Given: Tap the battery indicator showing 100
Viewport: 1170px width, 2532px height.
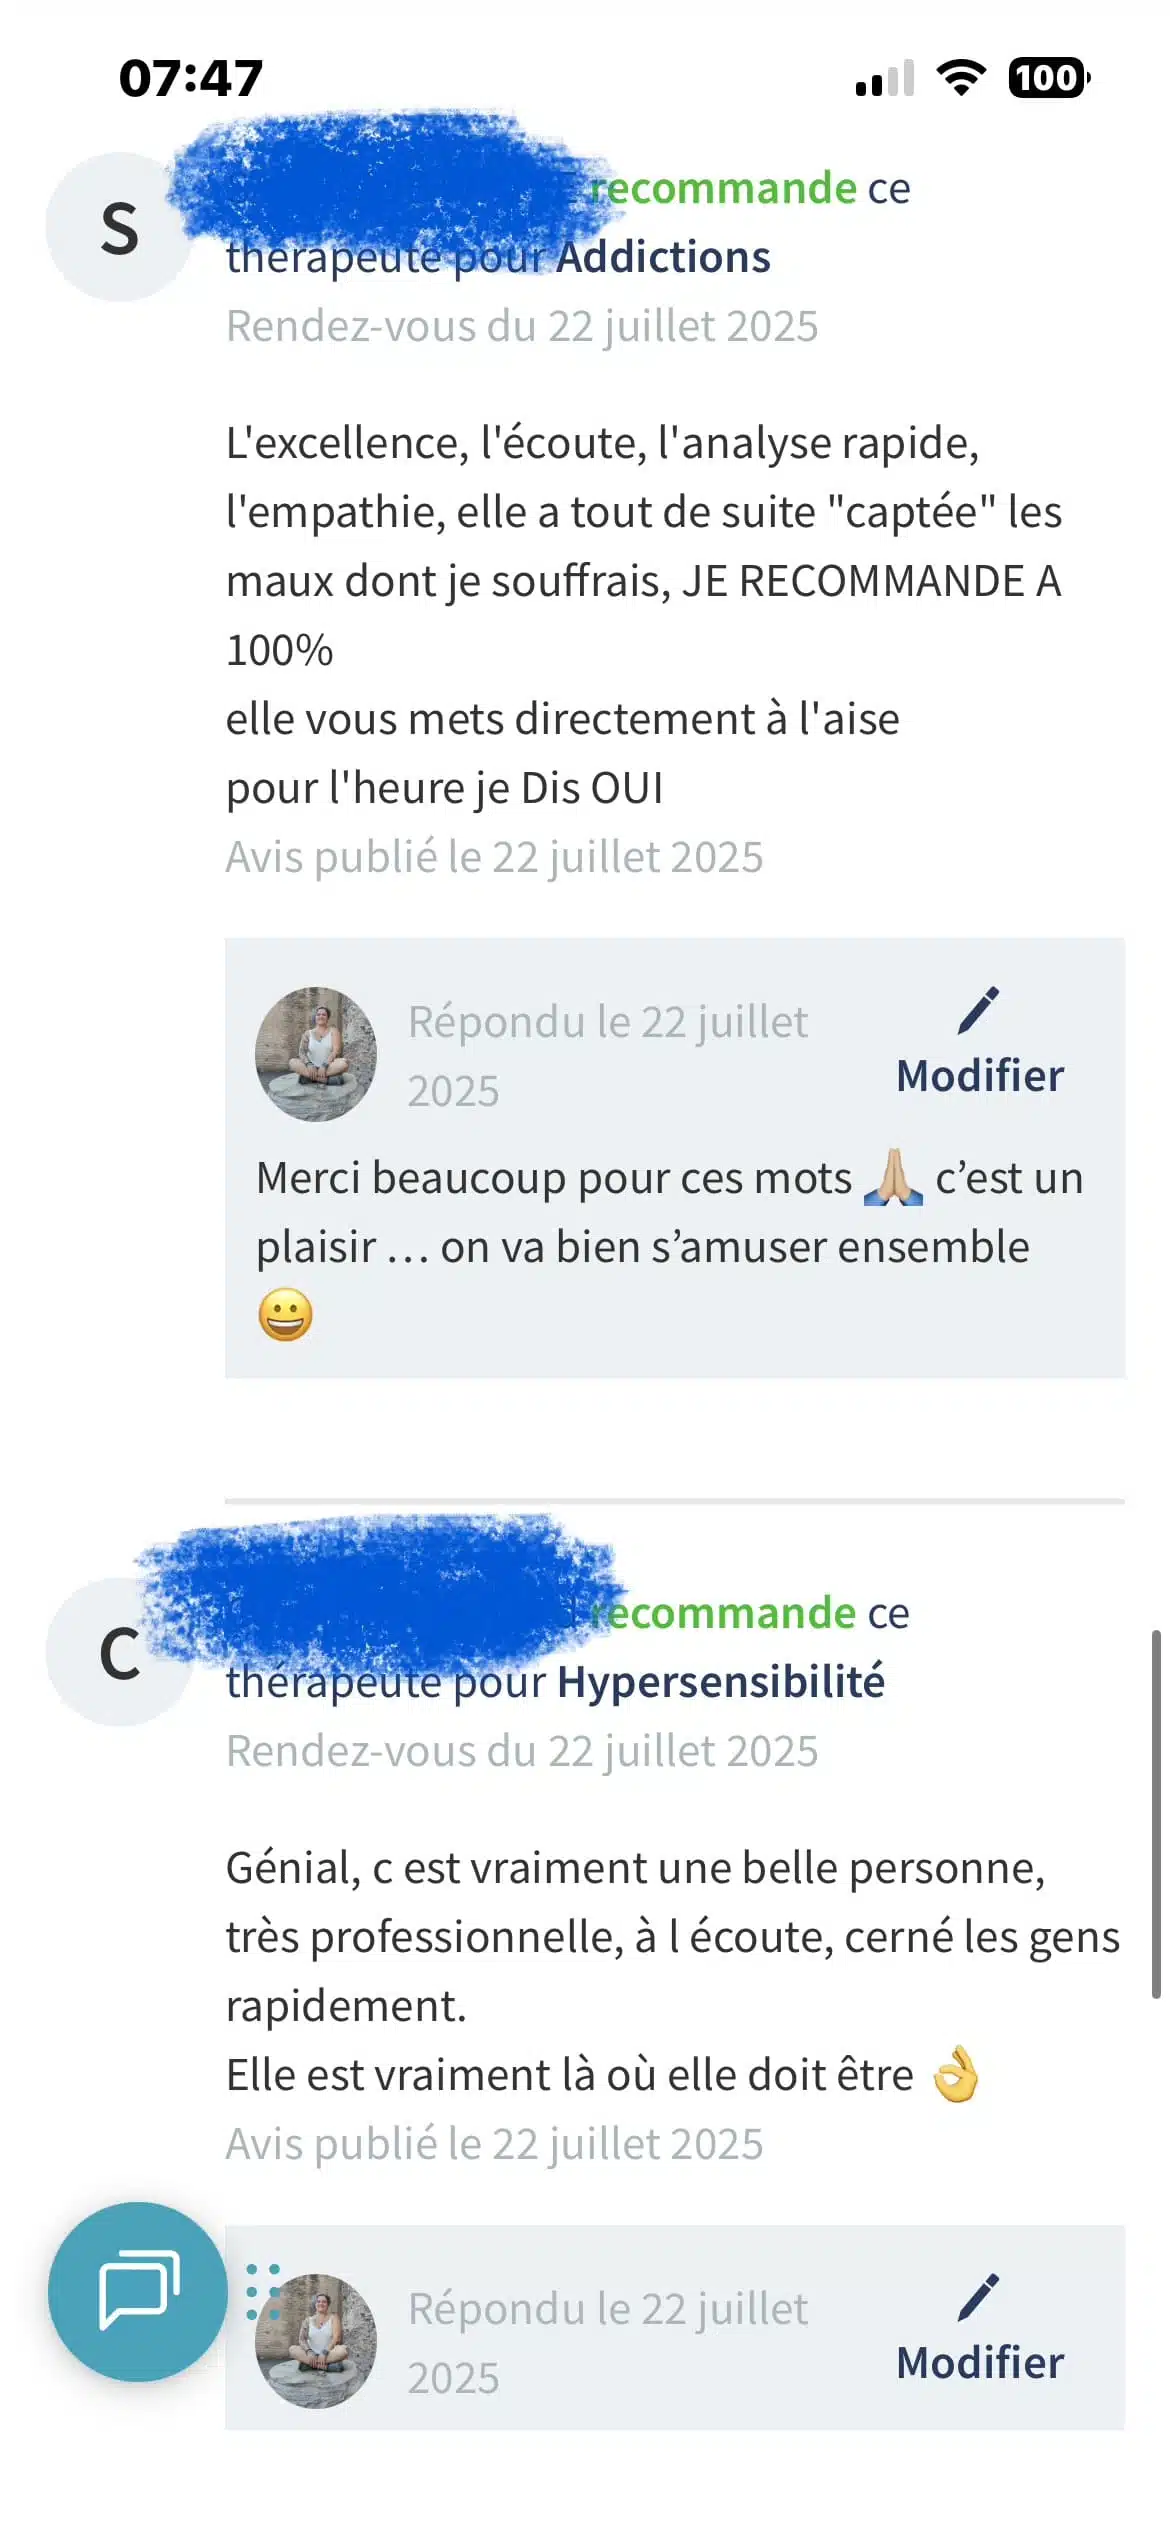Looking at the screenshot, I should coord(1048,78).
